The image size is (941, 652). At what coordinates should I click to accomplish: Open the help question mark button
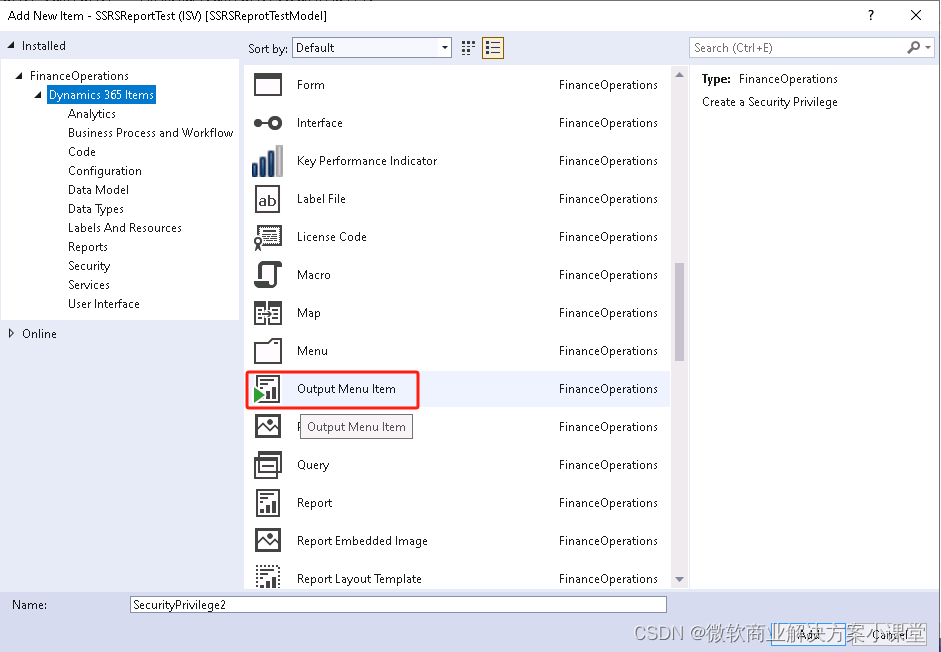pyautogui.click(x=871, y=16)
